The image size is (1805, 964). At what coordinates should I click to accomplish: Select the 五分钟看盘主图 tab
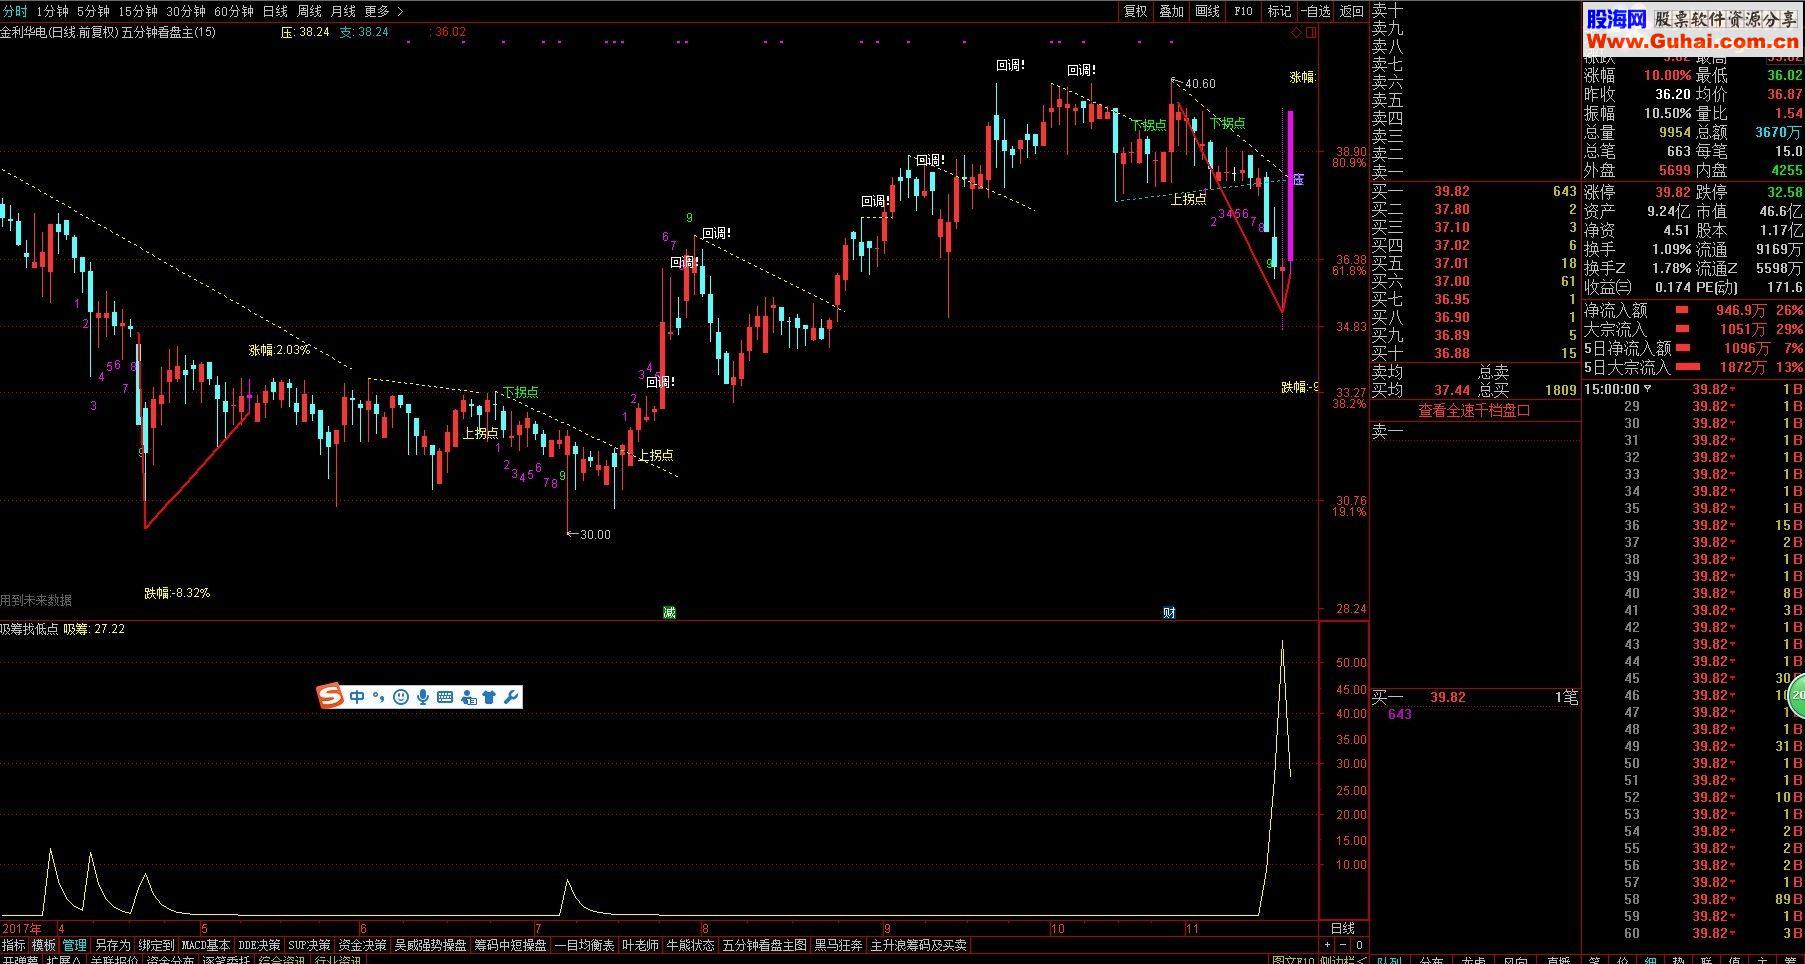pyautogui.click(x=765, y=945)
